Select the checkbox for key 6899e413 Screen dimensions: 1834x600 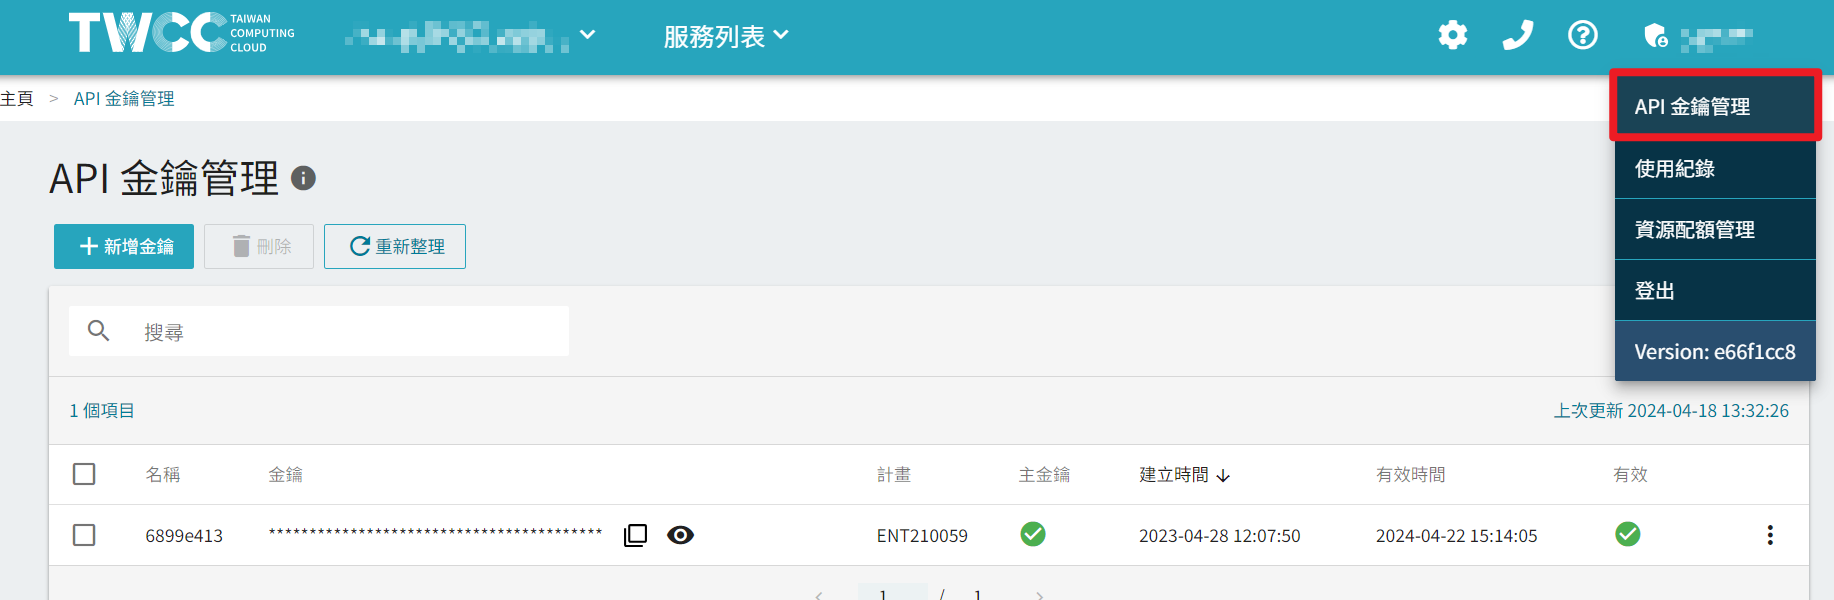click(84, 535)
